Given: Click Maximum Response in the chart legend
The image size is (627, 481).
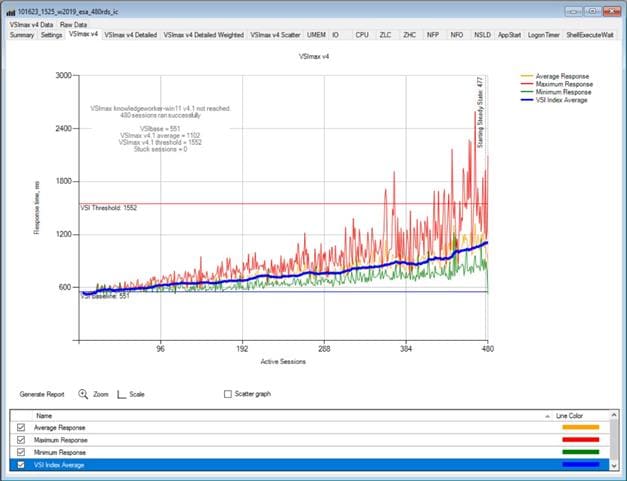Looking at the screenshot, I should tap(564, 84).
